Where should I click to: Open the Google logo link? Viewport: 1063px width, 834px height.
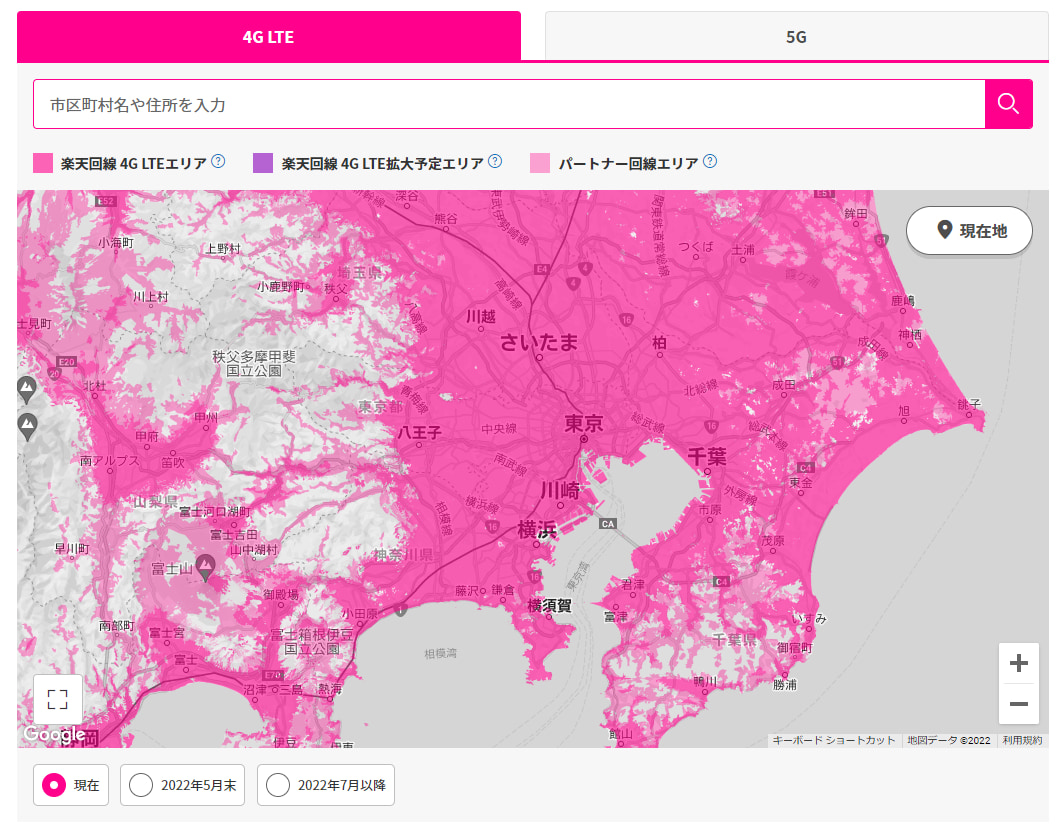click(54, 734)
